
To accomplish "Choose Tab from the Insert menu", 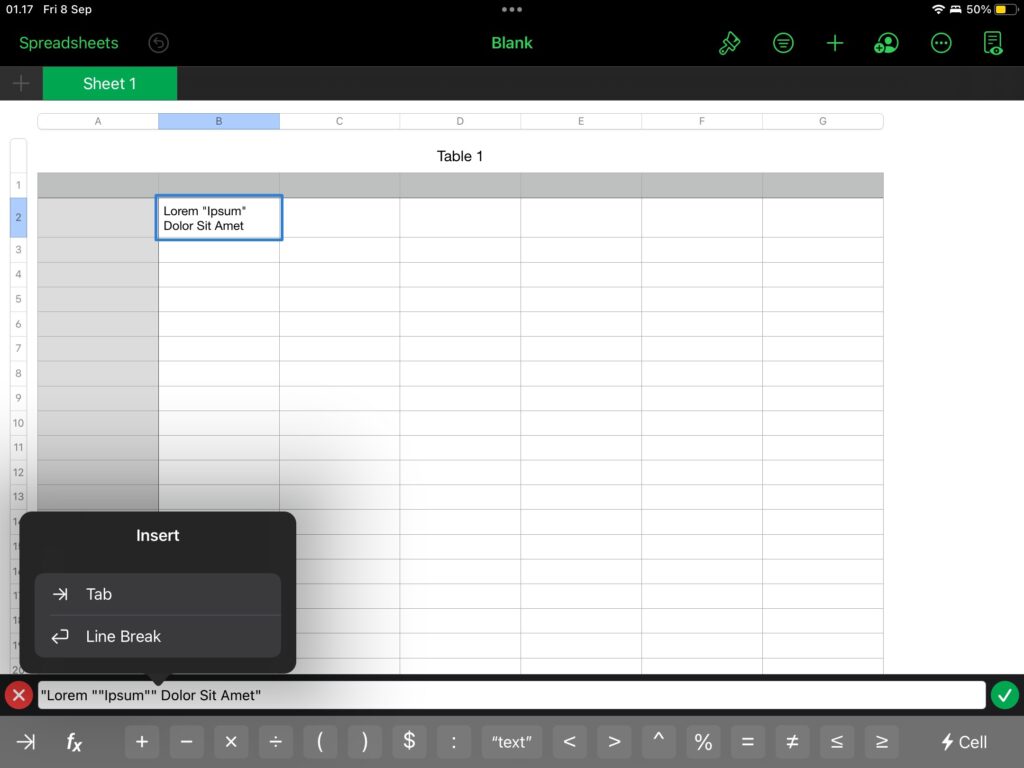I will (157, 594).
